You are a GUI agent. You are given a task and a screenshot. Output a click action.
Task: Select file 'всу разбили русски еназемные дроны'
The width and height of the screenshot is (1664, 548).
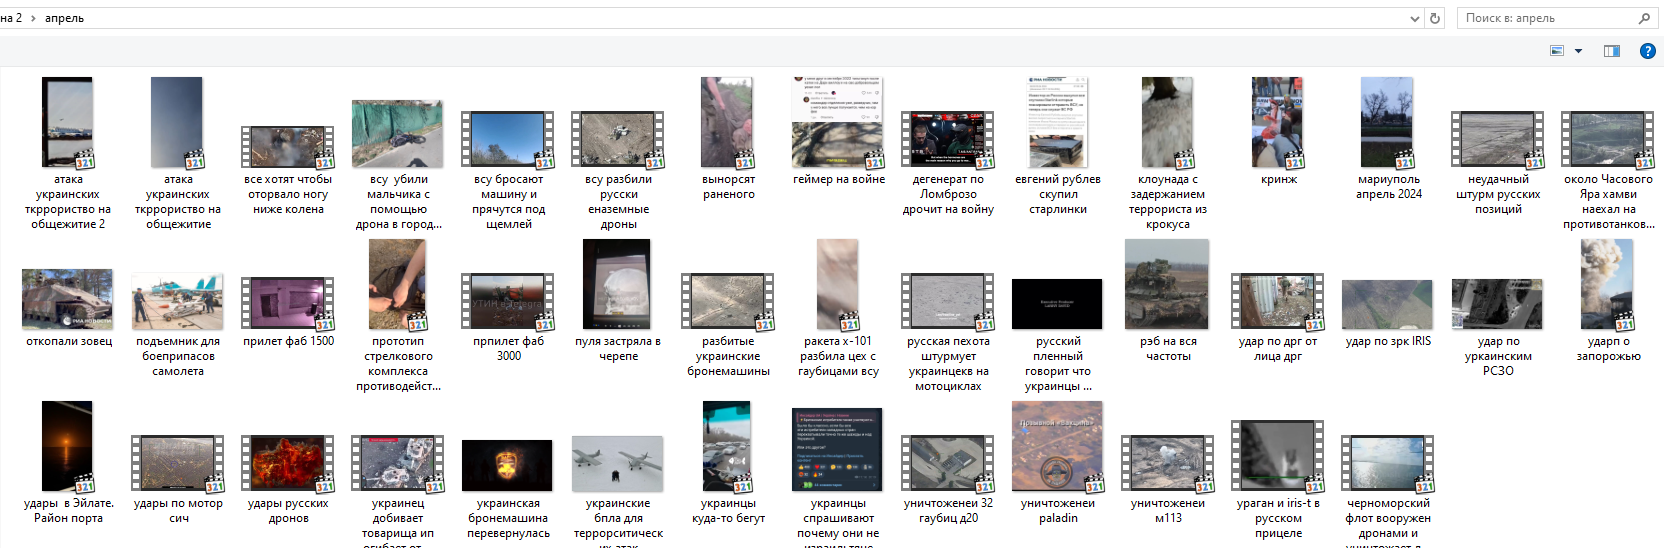(618, 170)
